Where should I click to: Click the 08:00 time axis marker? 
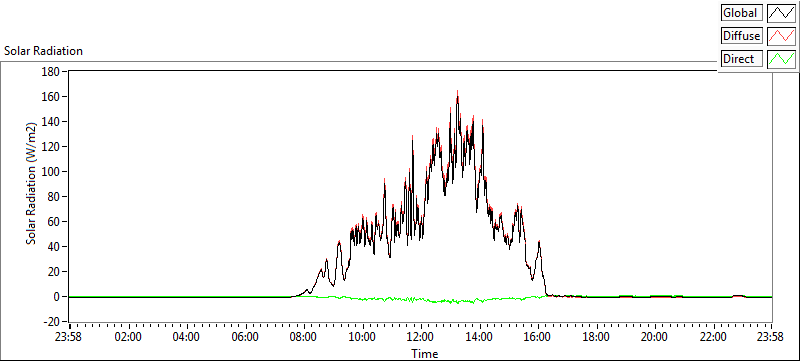point(305,337)
